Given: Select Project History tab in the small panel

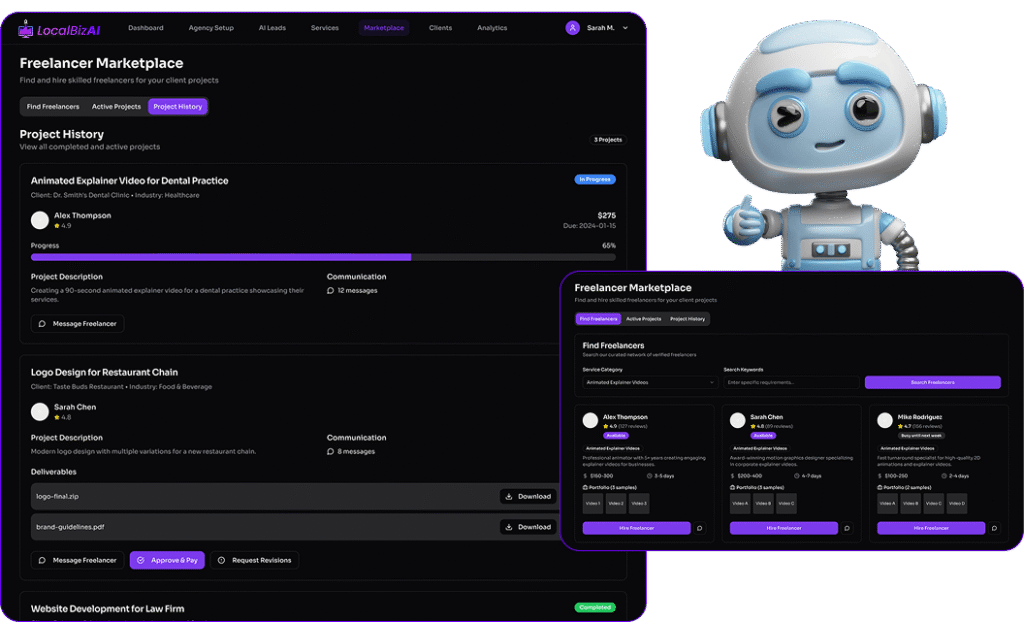Looking at the screenshot, I should (x=688, y=319).
